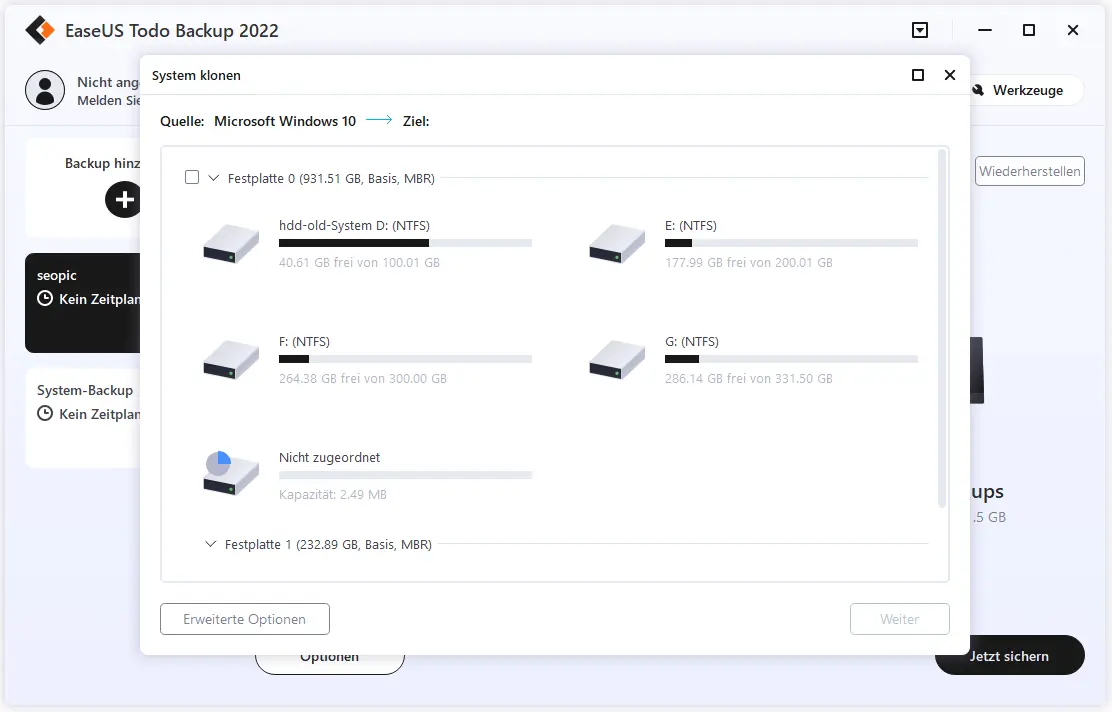Viewport: 1112px width, 712px height.
Task: Click the Weiter button
Action: pyautogui.click(x=899, y=619)
